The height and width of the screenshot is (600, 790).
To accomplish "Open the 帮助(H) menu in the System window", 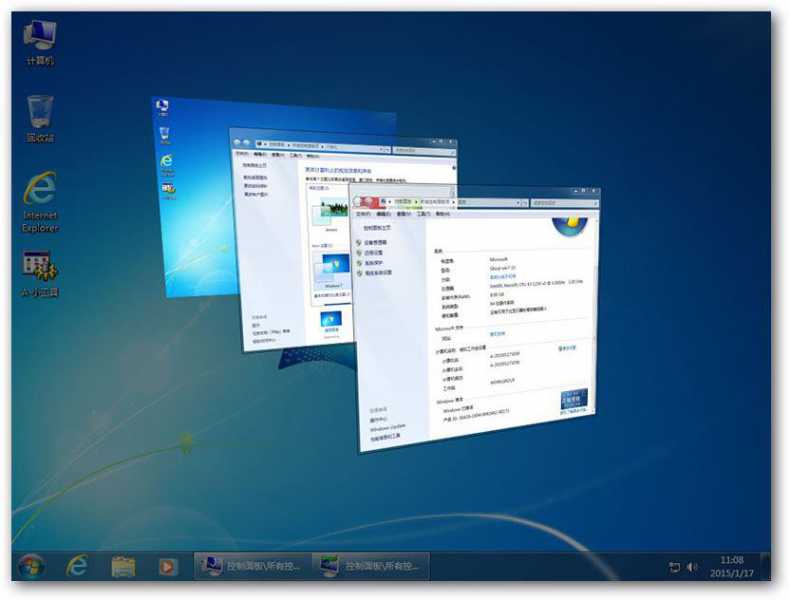I will pos(442,214).
